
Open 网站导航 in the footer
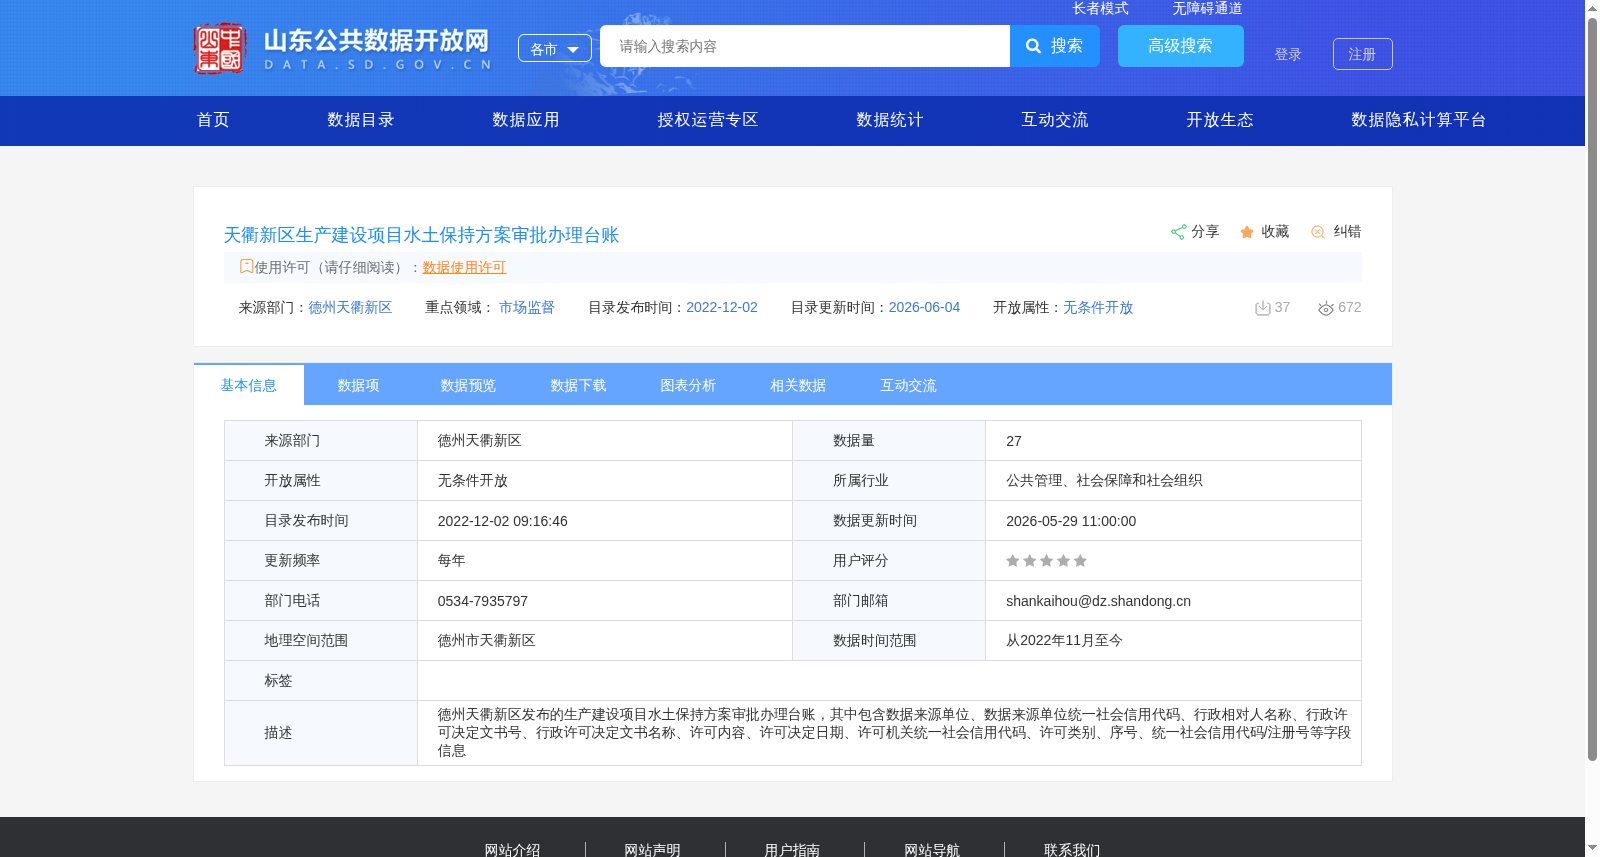pyautogui.click(x=932, y=850)
